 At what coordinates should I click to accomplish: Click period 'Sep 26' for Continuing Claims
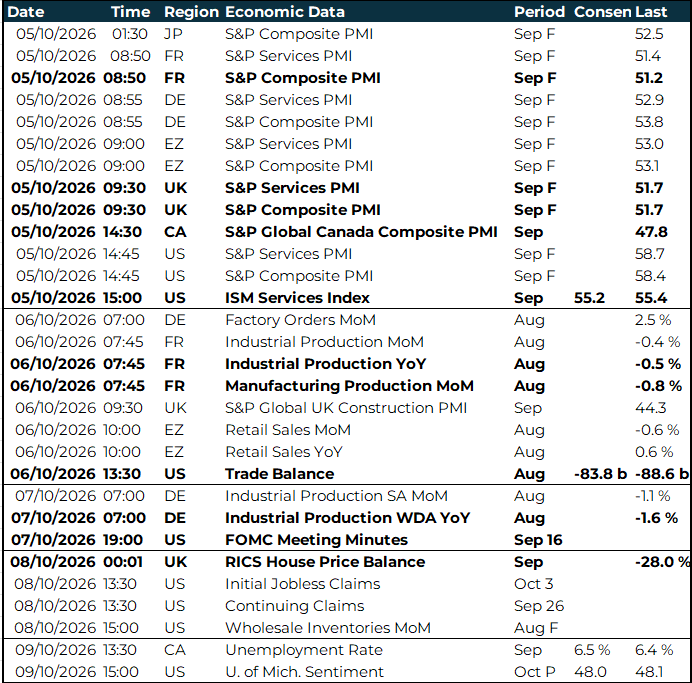539,606
